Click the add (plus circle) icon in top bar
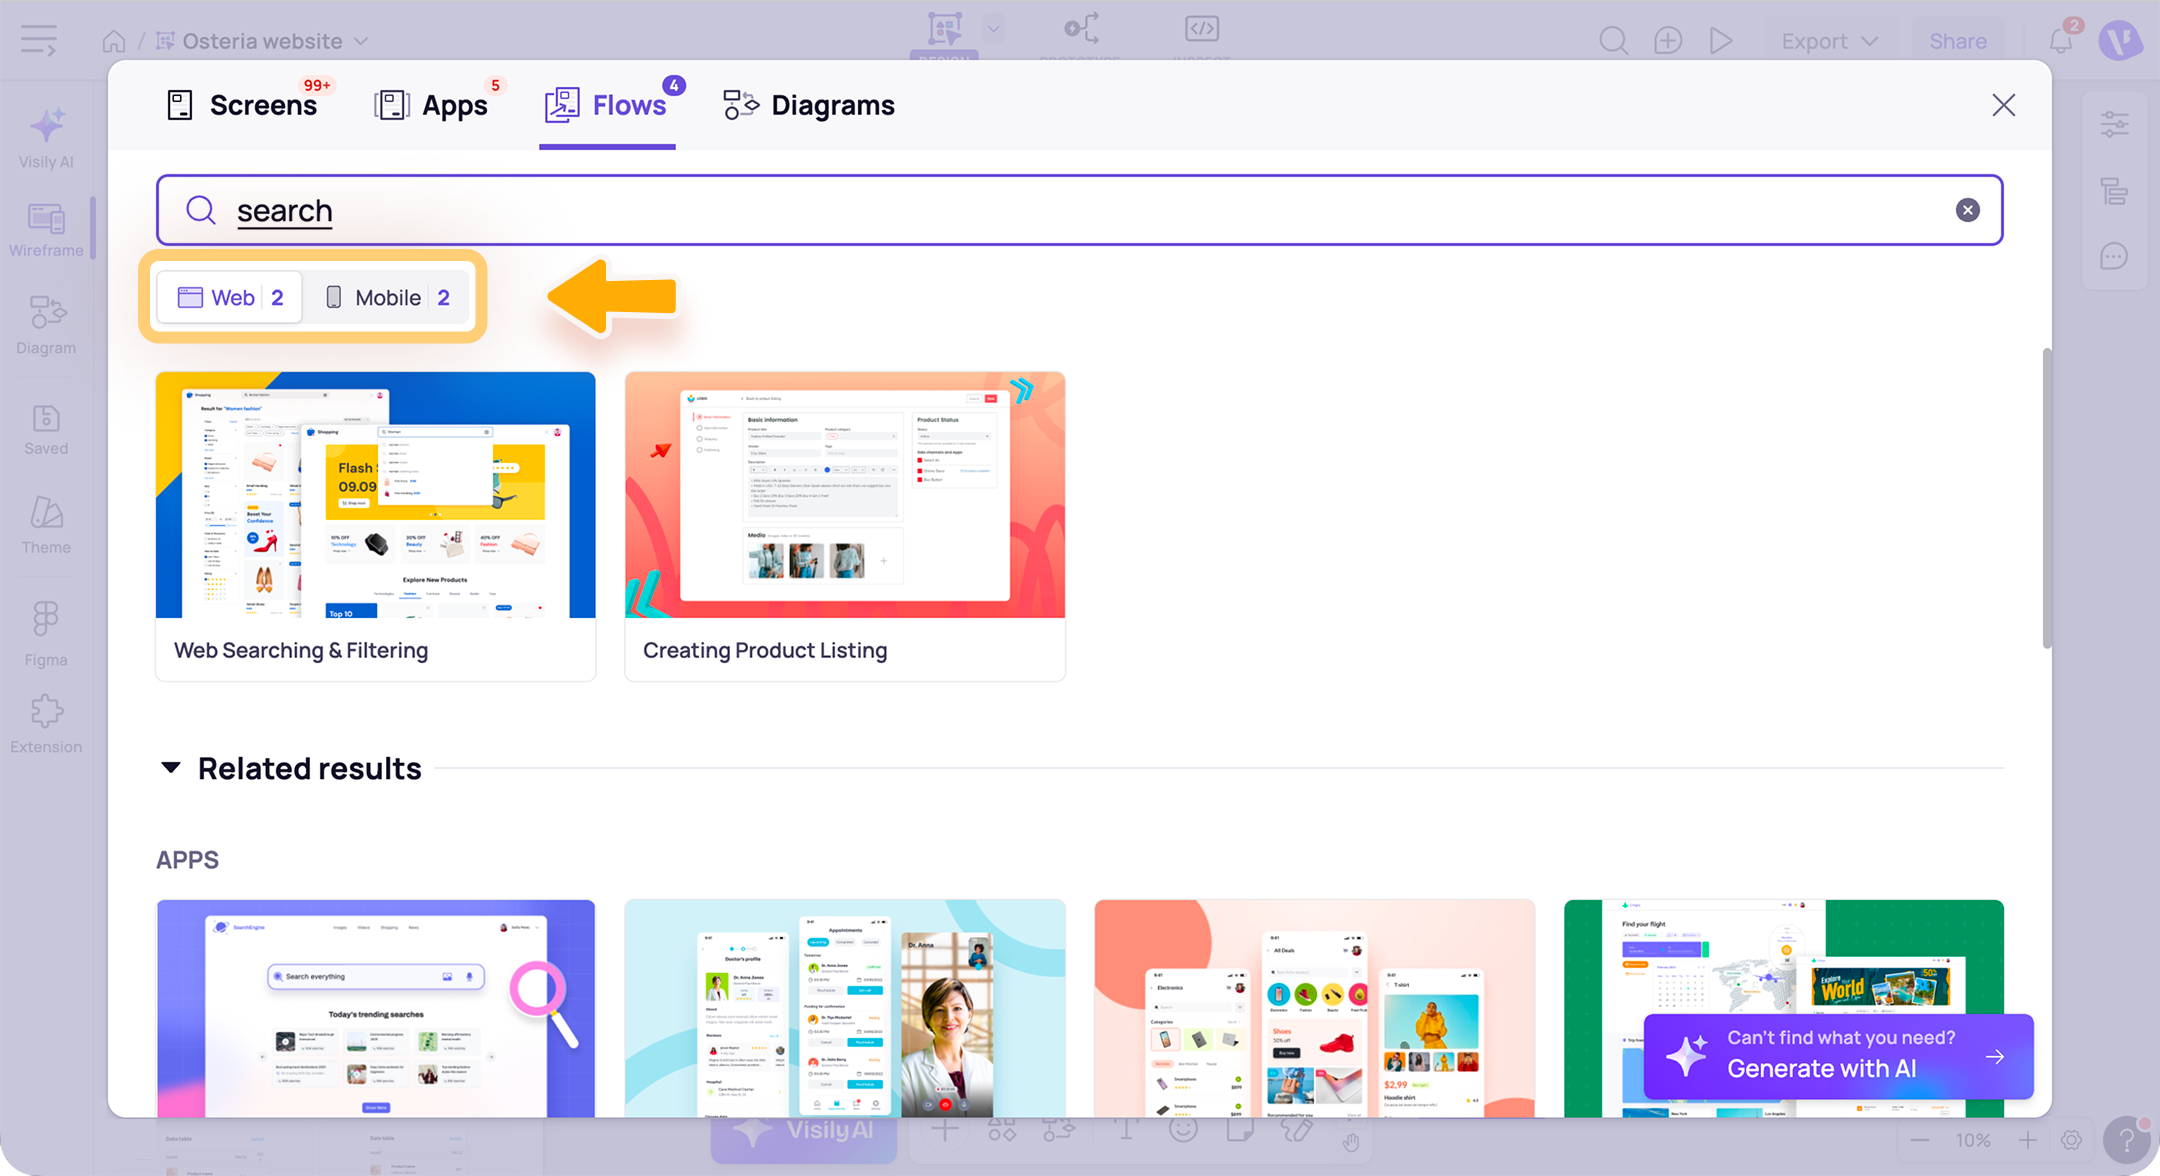This screenshot has height=1176, width=2160. coord(1667,41)
